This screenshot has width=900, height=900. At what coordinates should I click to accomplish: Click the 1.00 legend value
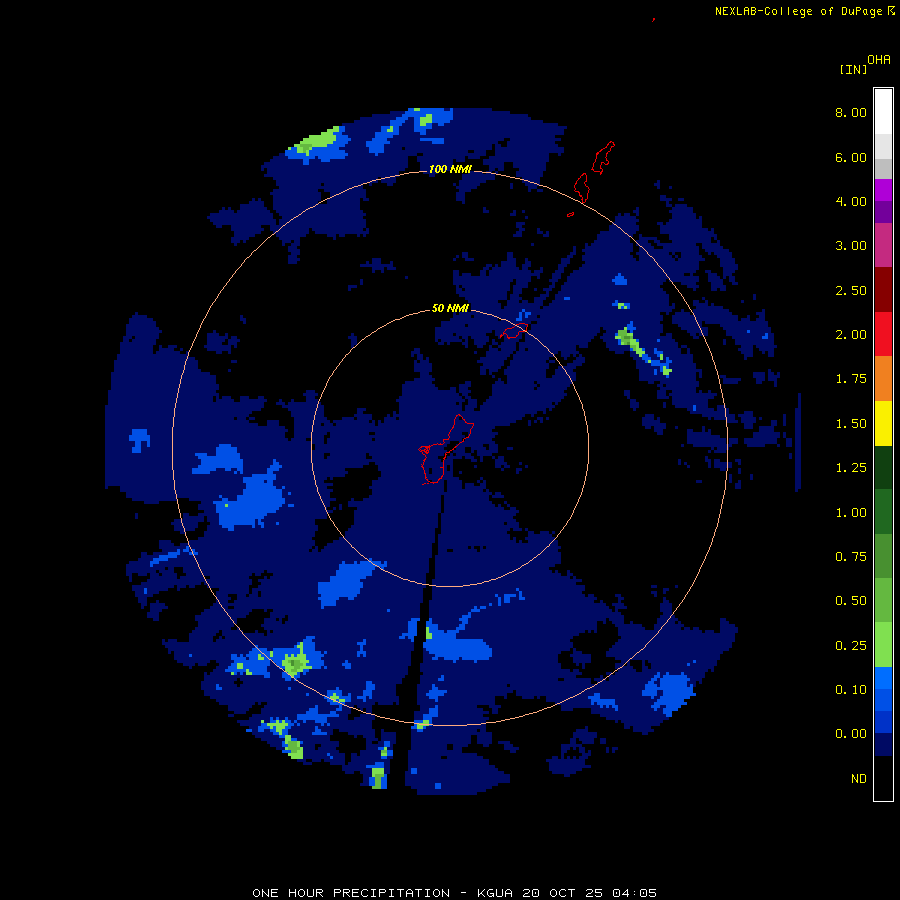click(851, 513)
